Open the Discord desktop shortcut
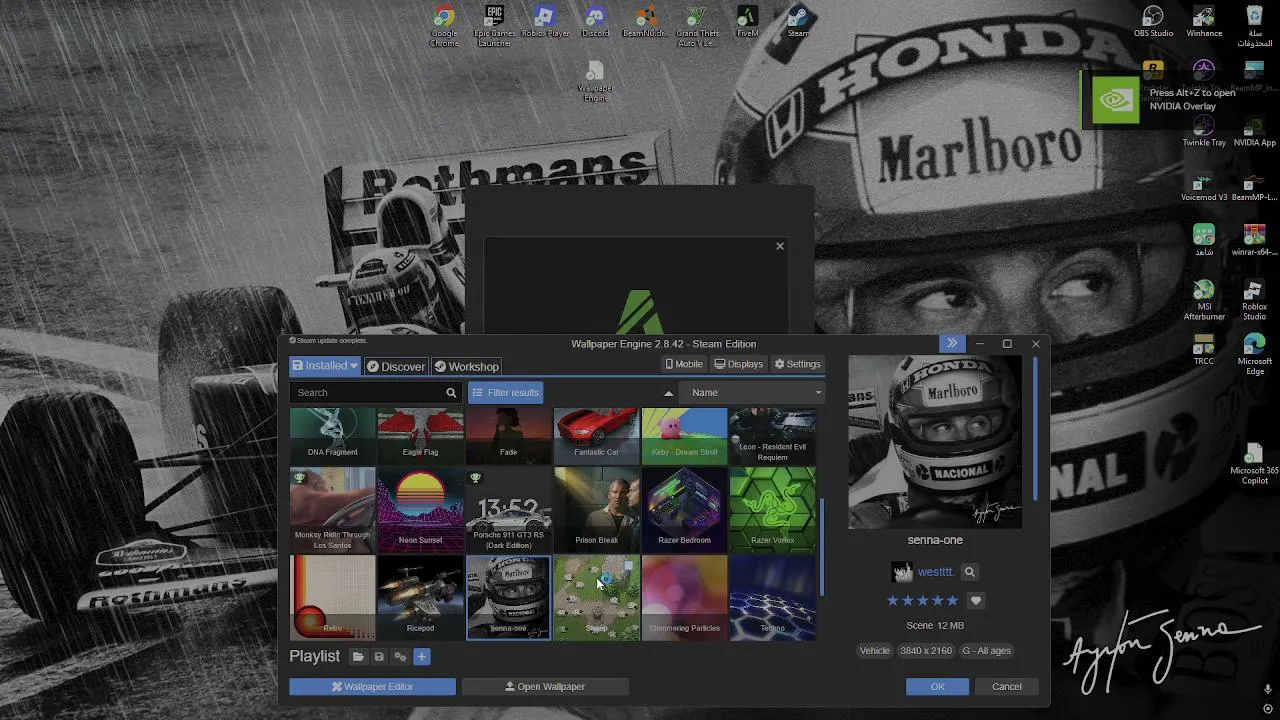The image size is (1280, 720). coord(595,23)
